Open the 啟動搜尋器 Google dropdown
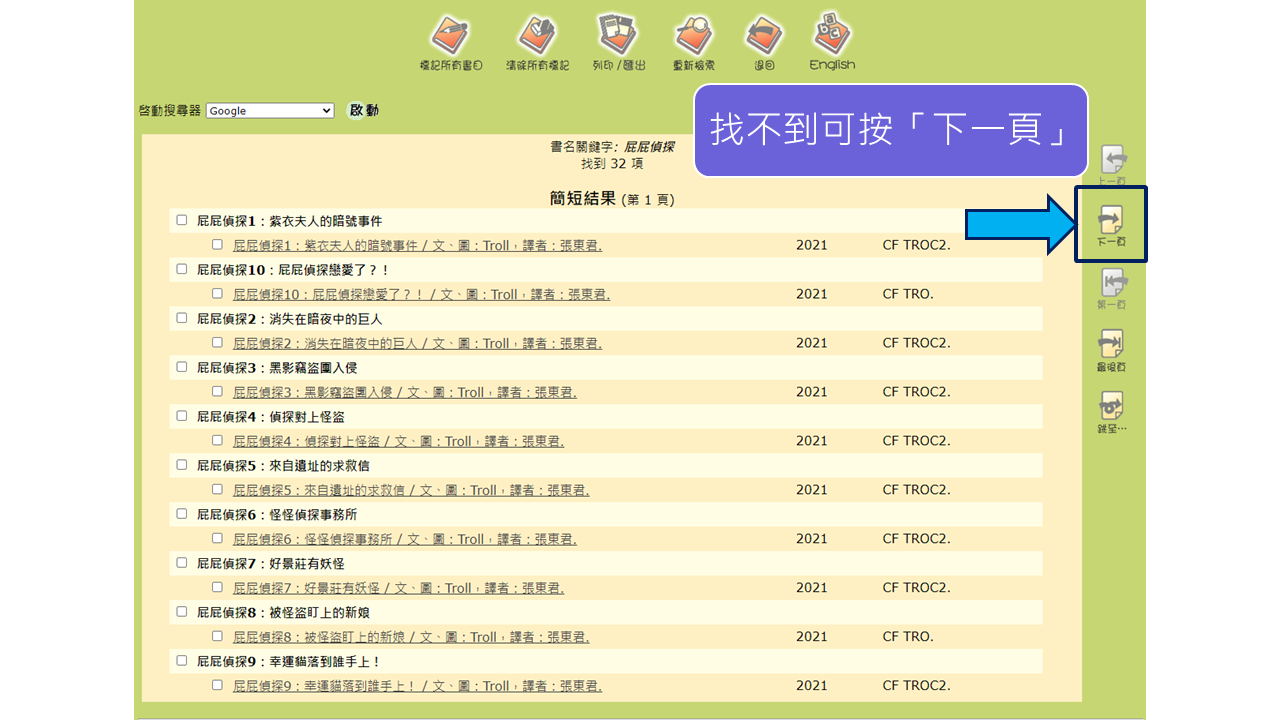The image size is (1280, 720). pyautogui.click(x=270, y=111)
